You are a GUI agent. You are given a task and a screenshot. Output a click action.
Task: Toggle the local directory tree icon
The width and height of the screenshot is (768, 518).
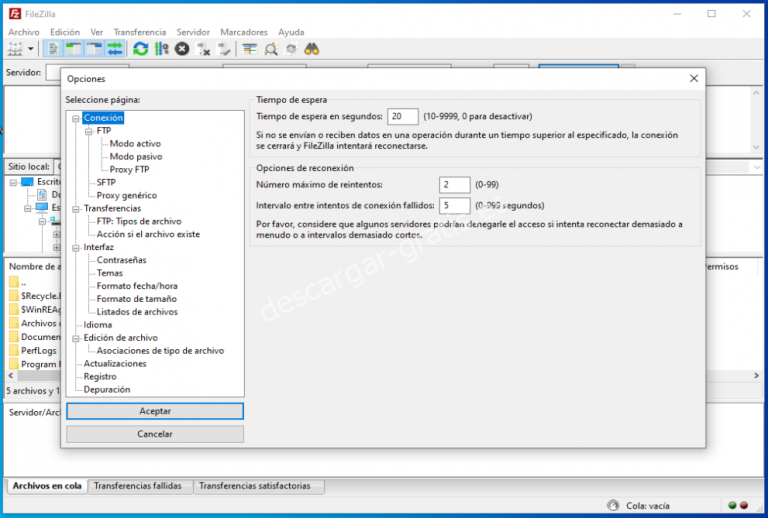(73, 49)
